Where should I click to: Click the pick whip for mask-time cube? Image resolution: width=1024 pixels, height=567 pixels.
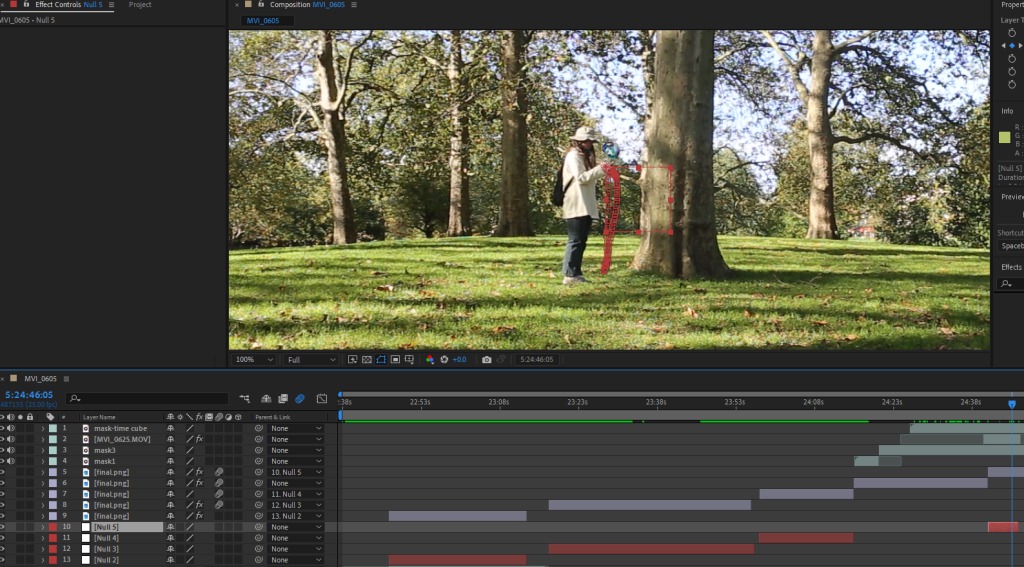(x=259, y=429)
